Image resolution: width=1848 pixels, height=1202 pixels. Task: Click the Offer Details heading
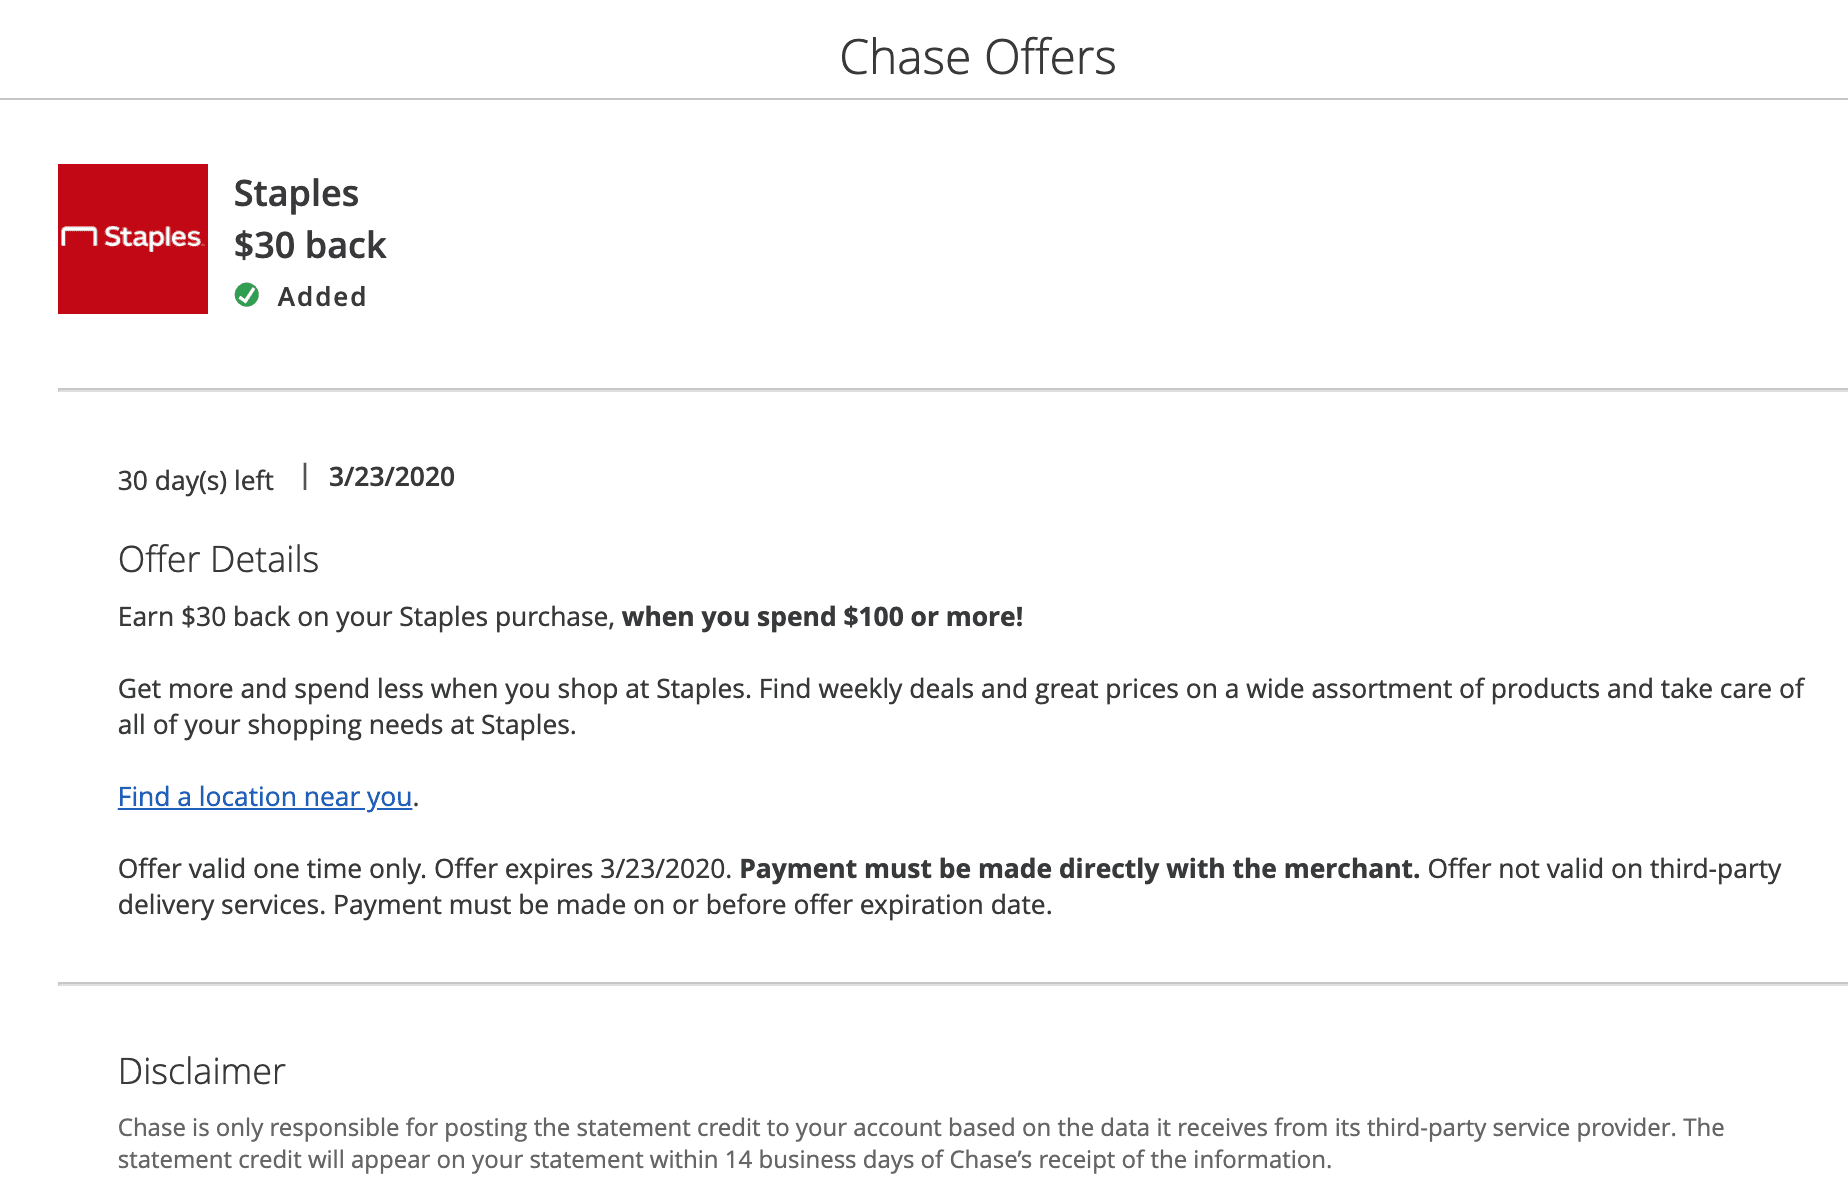click(218, 560)
